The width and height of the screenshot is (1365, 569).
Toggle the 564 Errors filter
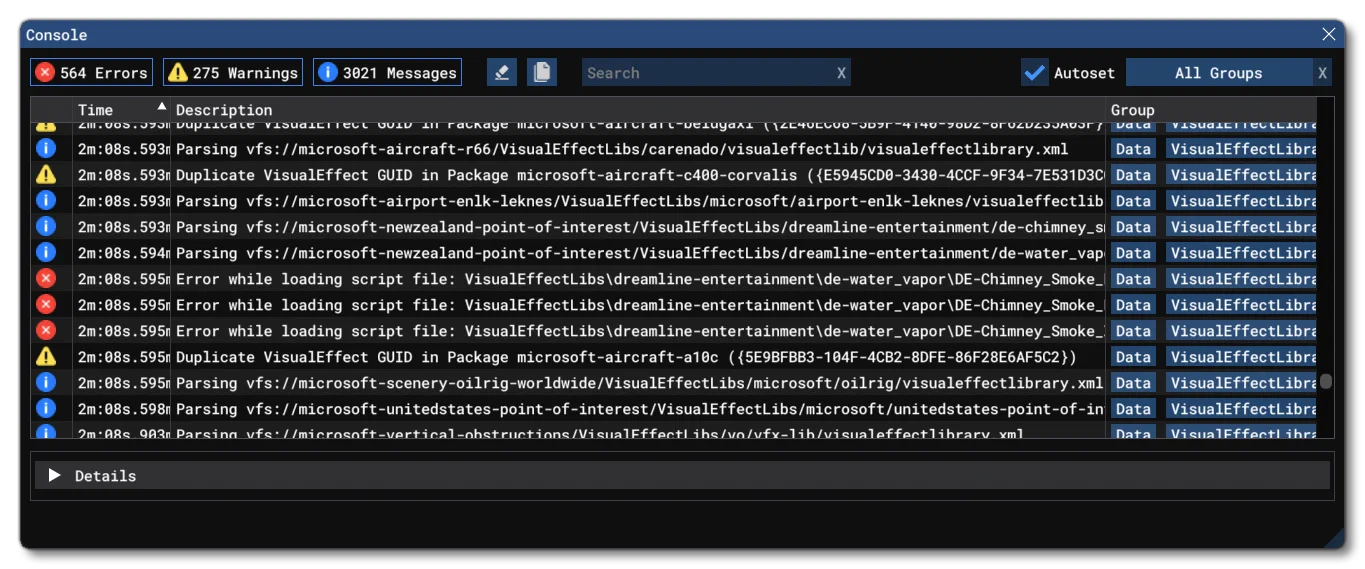point(91,72)
